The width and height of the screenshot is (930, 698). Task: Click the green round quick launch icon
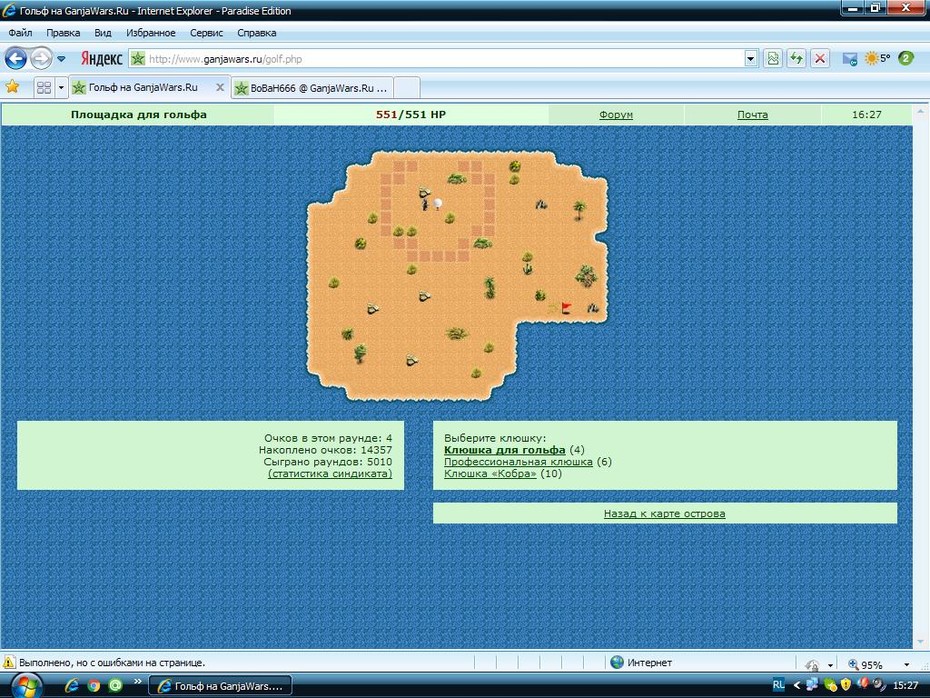[x=115, y=686]
